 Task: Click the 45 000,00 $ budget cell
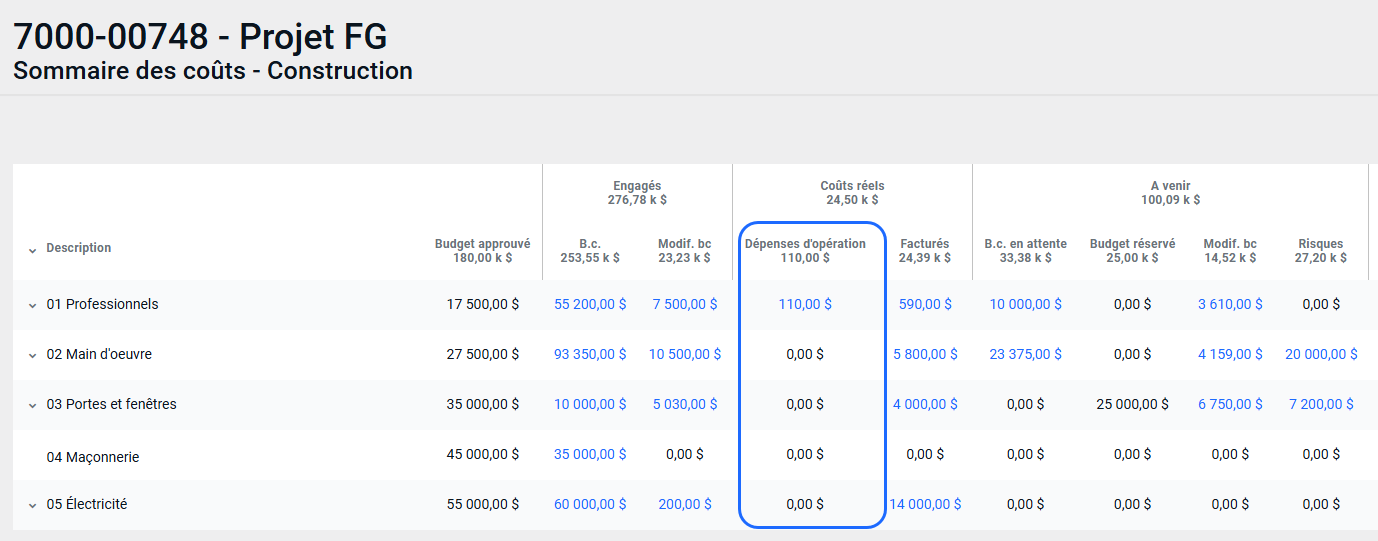point(482,454)
